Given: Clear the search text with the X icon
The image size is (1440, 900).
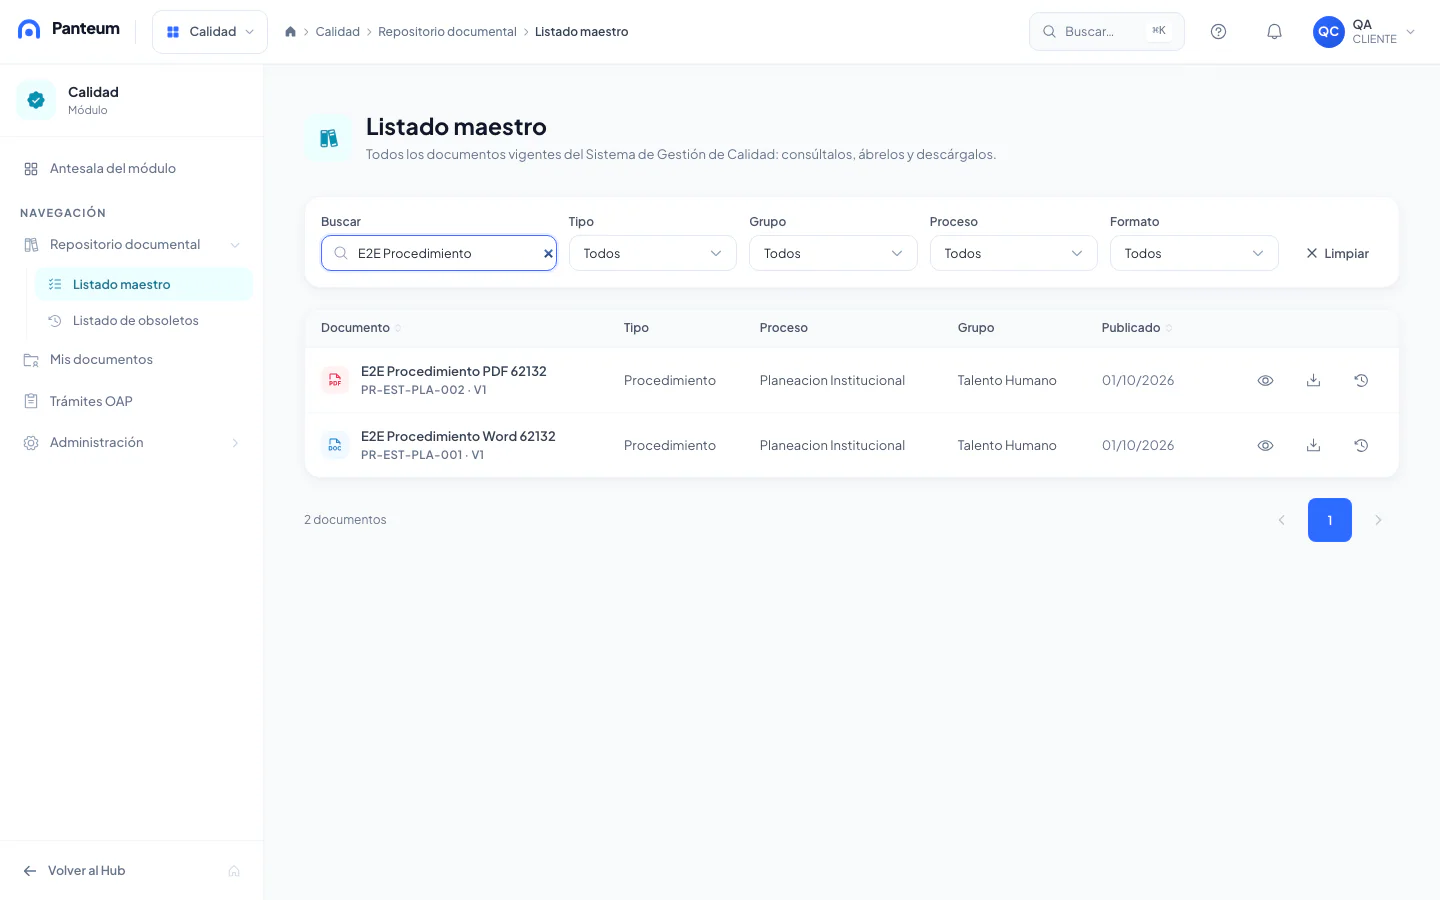Looking at the screenshot, I should click(x=548, y=254).
